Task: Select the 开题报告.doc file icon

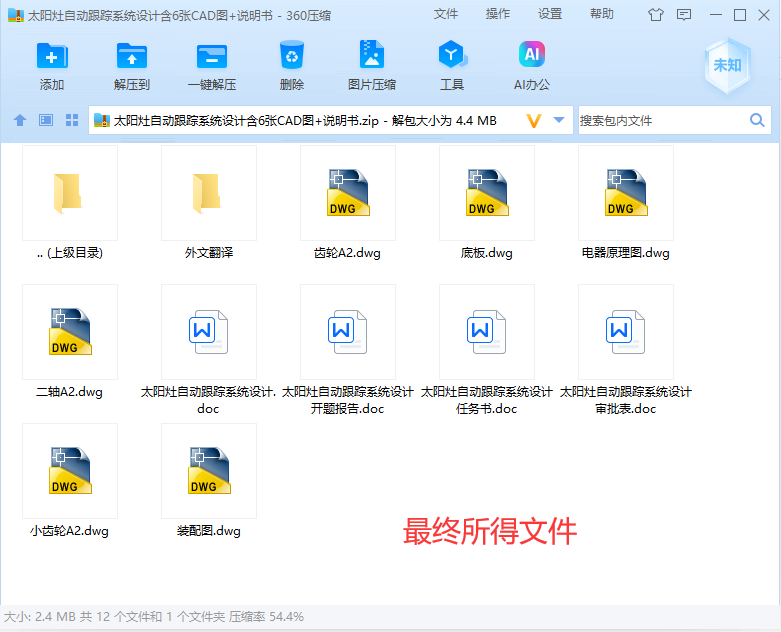Action: point(348,332)
